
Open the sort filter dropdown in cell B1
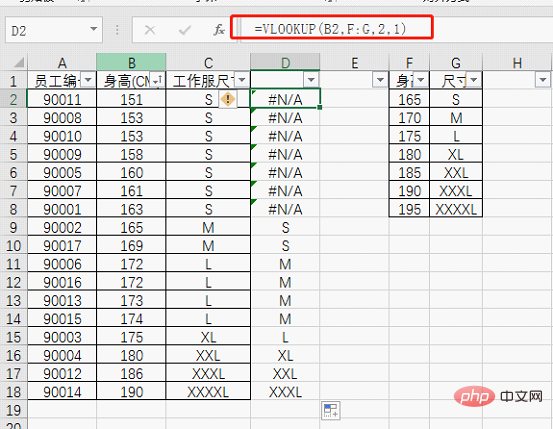tap(157, 80)
